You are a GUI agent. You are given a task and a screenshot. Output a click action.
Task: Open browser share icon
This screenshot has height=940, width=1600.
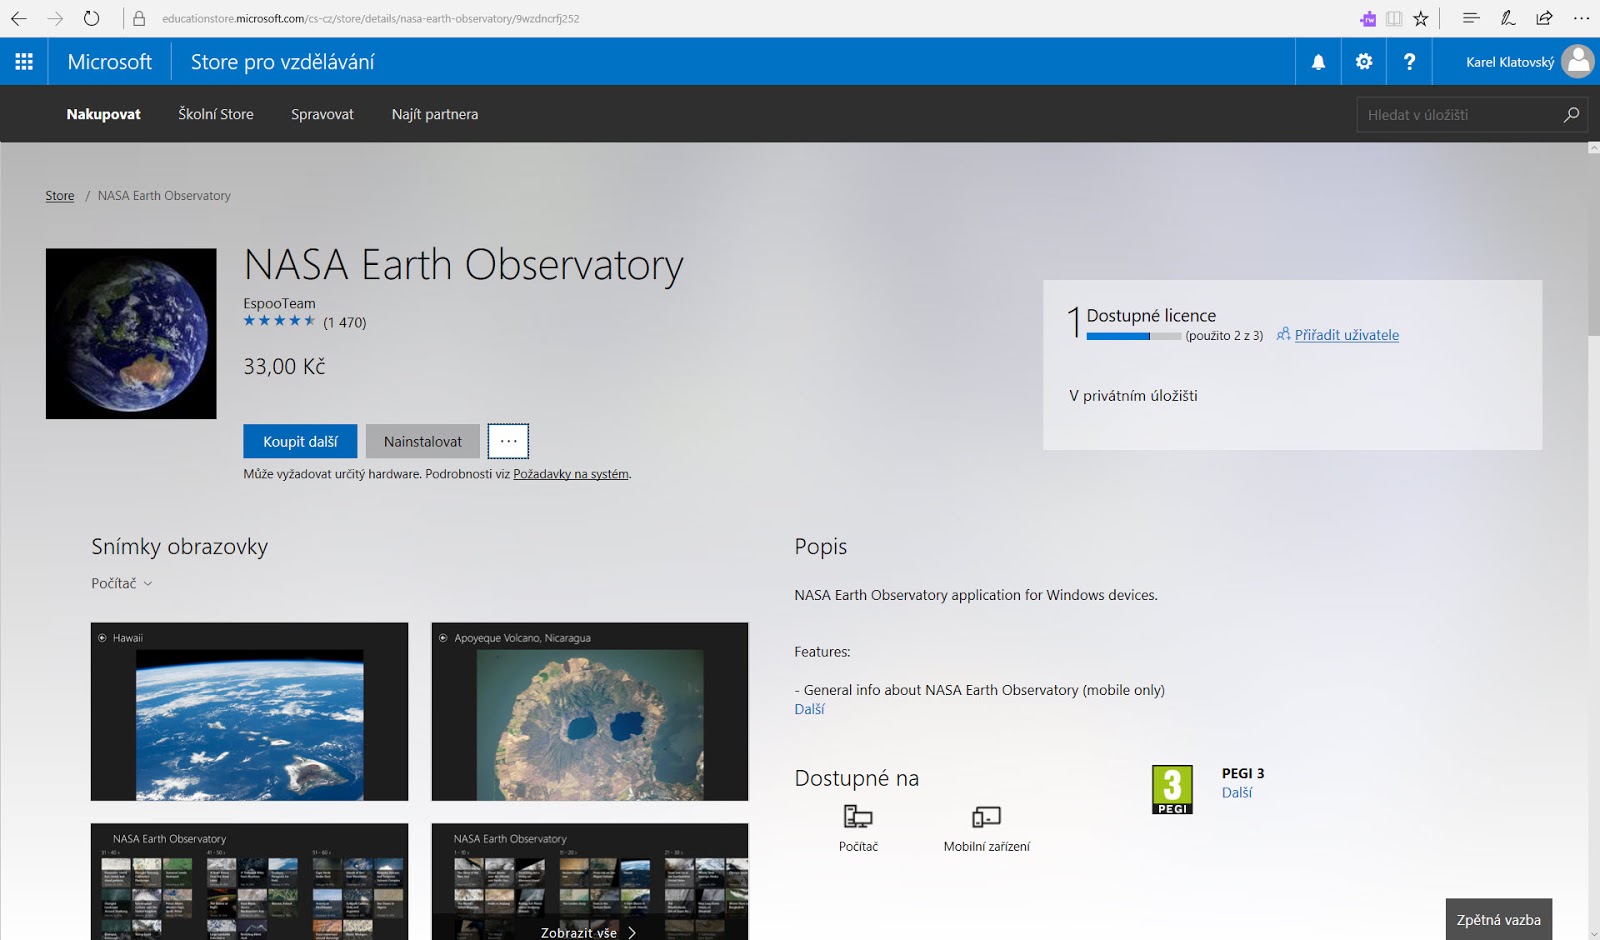coord(1544,18)
